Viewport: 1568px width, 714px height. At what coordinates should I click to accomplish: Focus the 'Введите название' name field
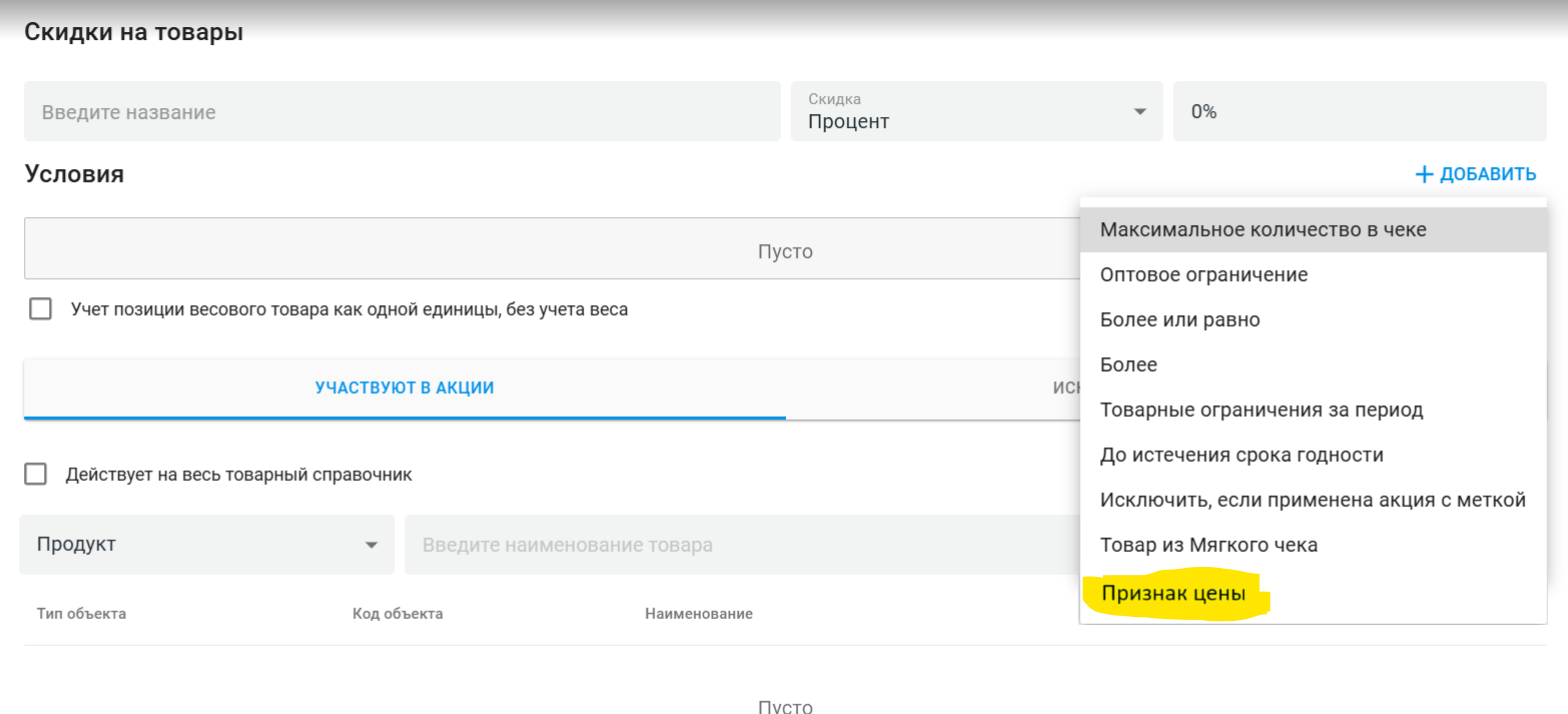(401, 112)
